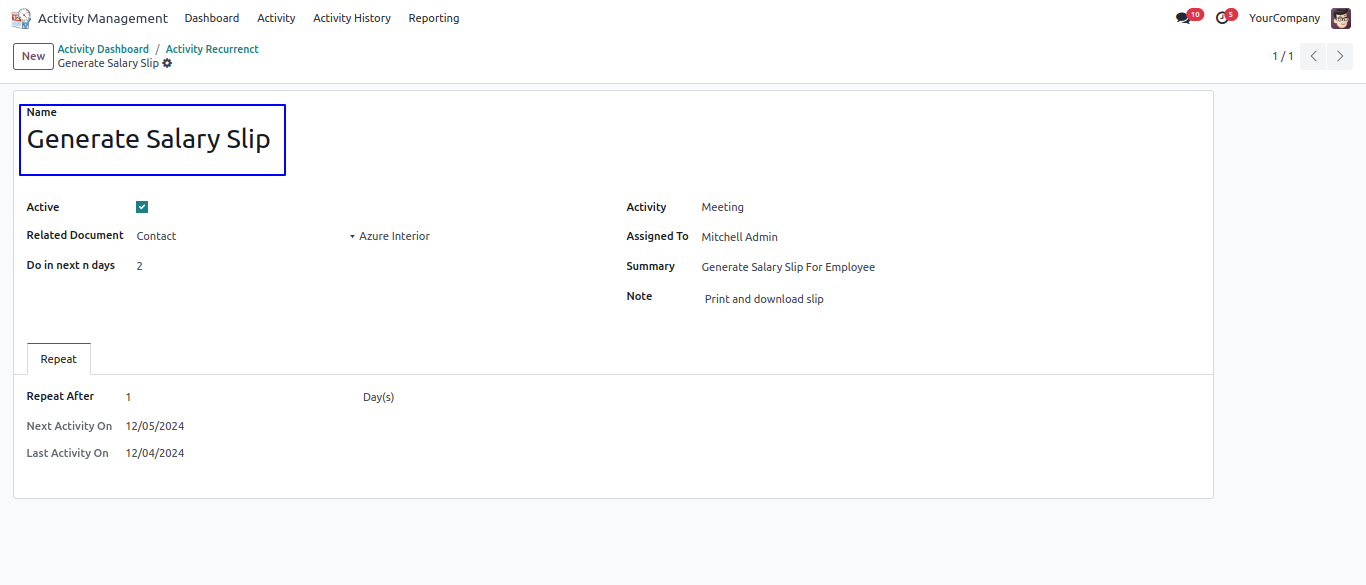
Task: Open the activities clock icon
Action: (1222, 18)
